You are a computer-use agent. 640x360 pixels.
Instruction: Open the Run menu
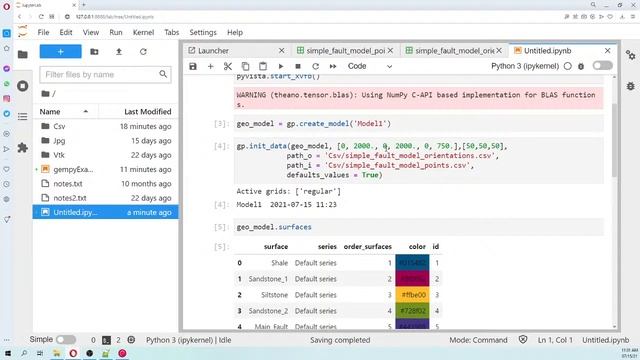[116, 32]
